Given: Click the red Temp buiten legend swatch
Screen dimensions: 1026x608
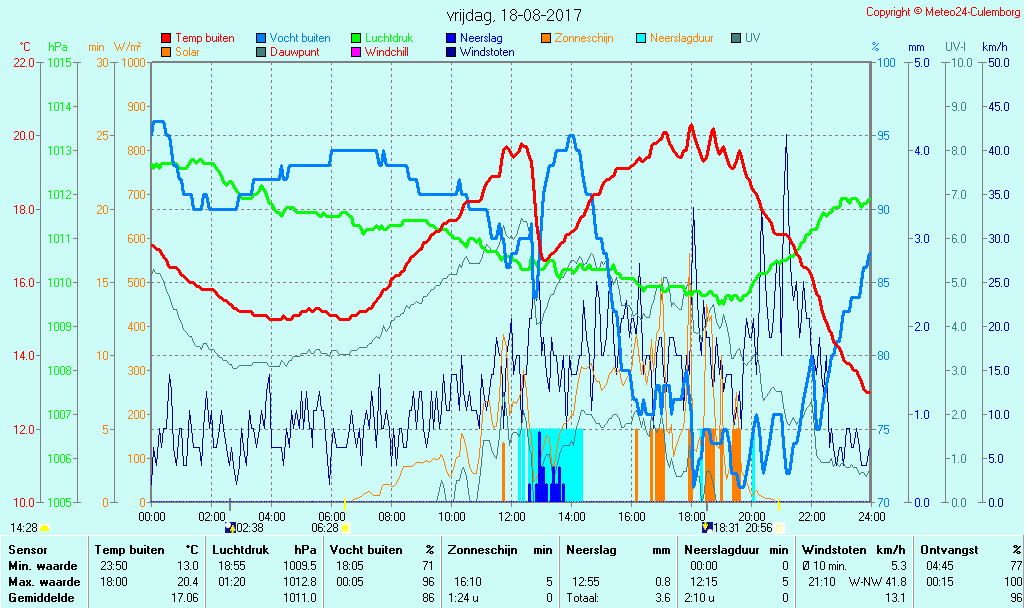Looking at the screenshot, I should [x=166, y=38].
